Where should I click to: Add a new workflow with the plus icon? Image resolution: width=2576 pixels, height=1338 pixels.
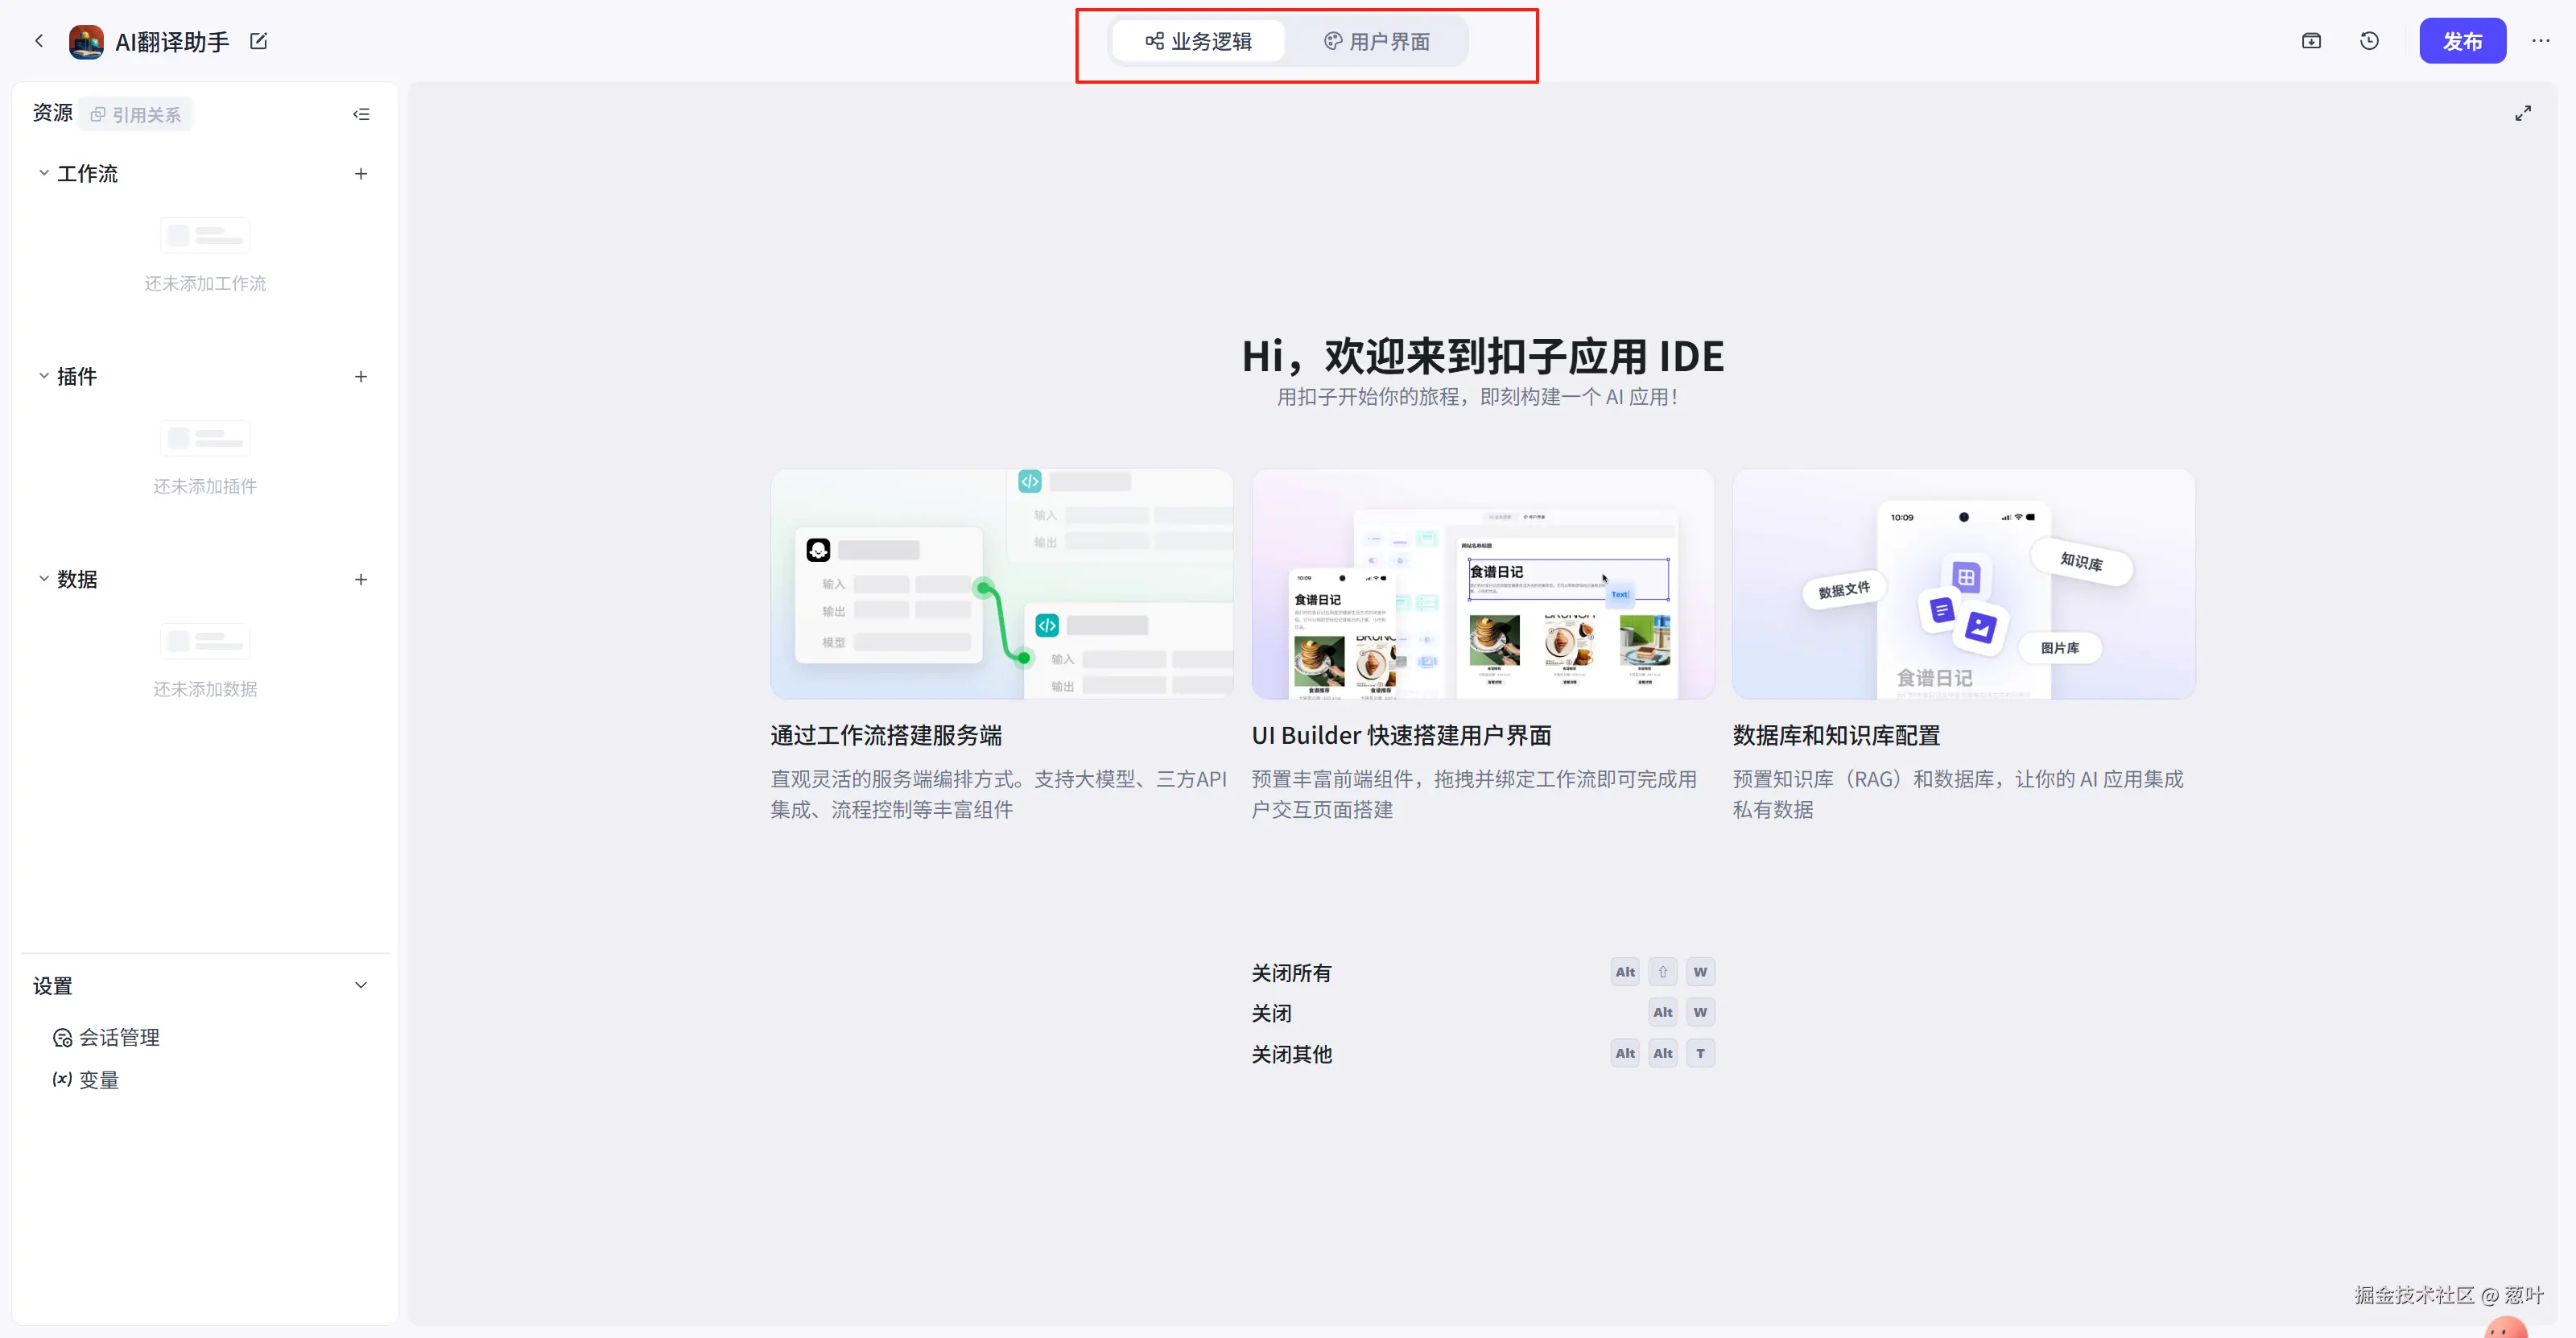tap(361, 174)
